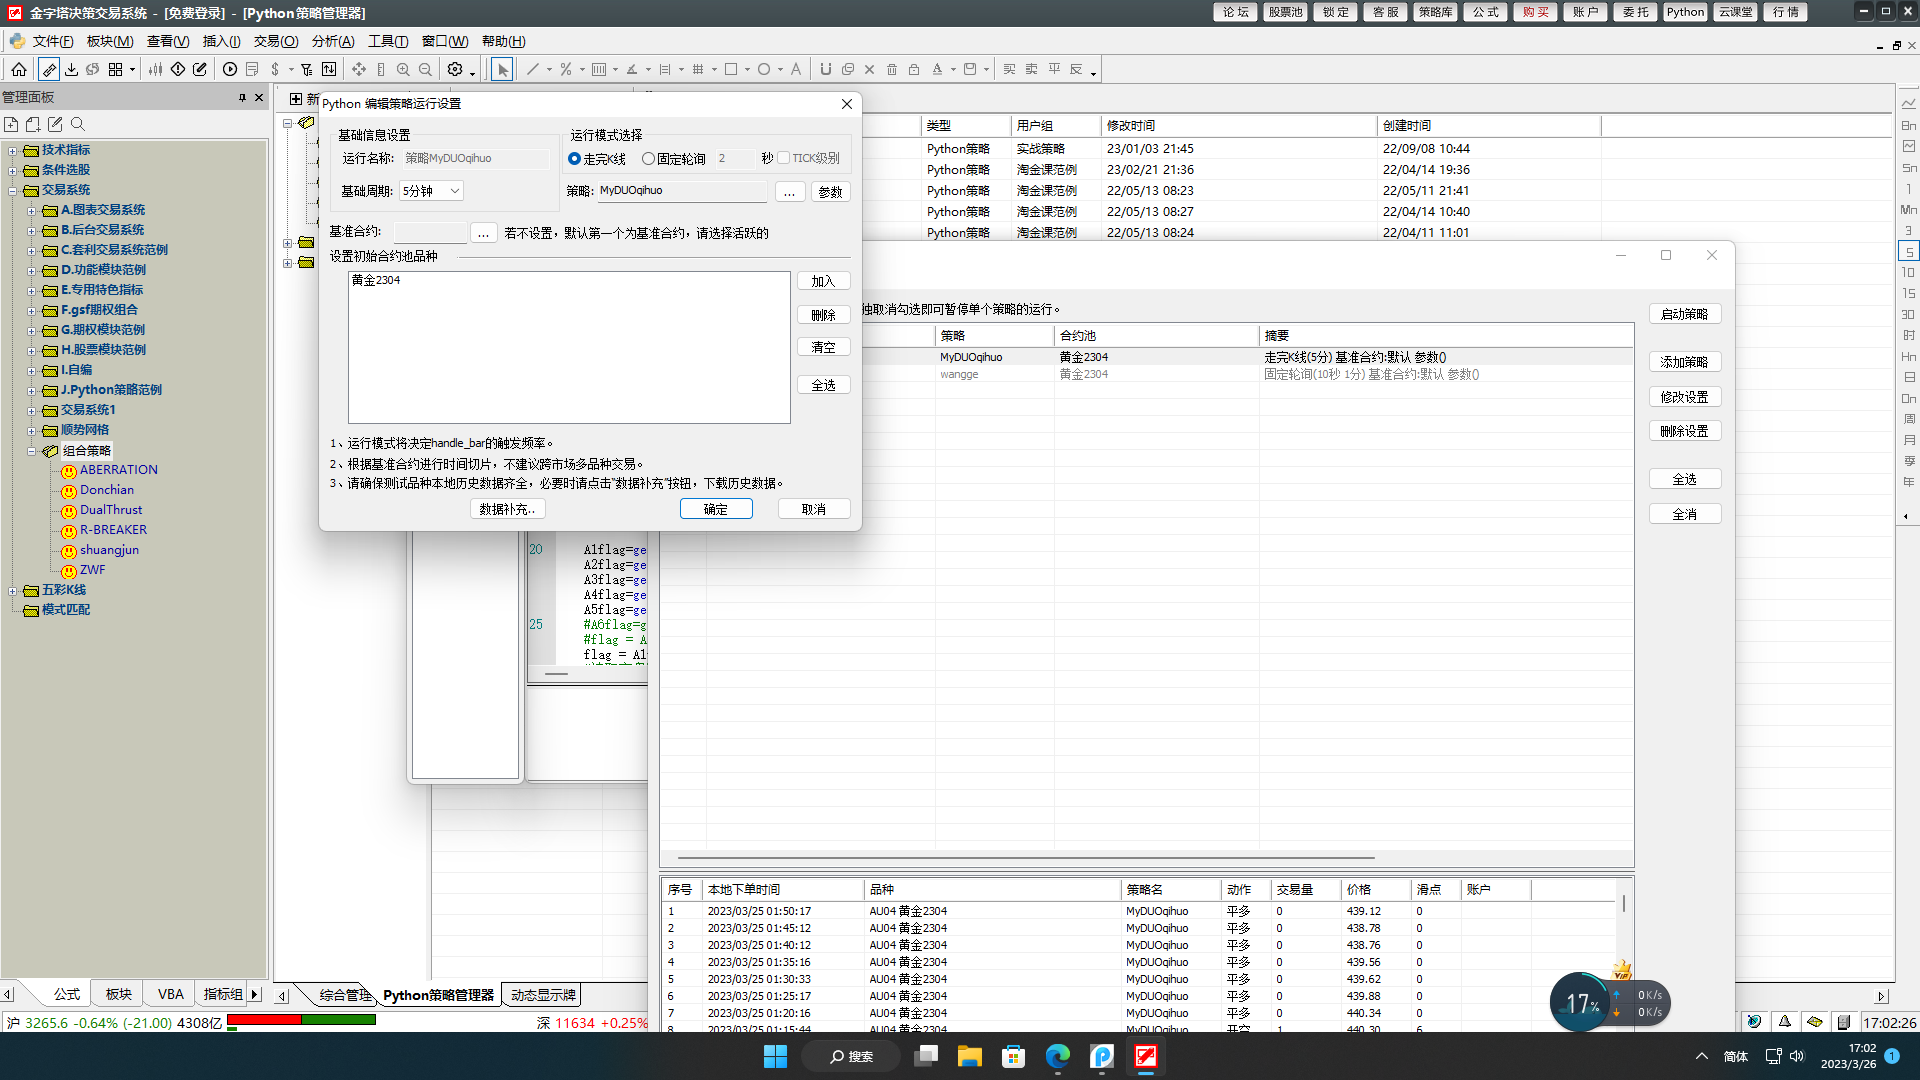Select the 固定轮询 radio button
1920x1080 pixels.
pyautogui.click(x=648, y=158)
